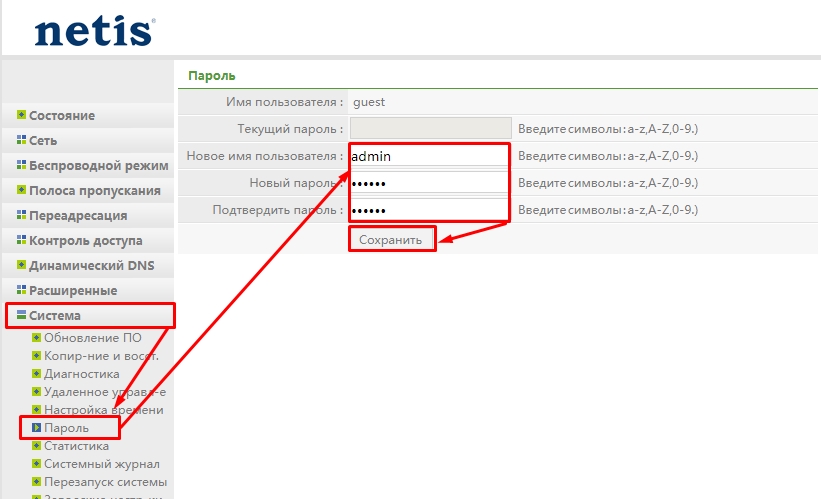Click the bullet icon beside Диагностика
The image size is (821, 499).
(37, 373)
